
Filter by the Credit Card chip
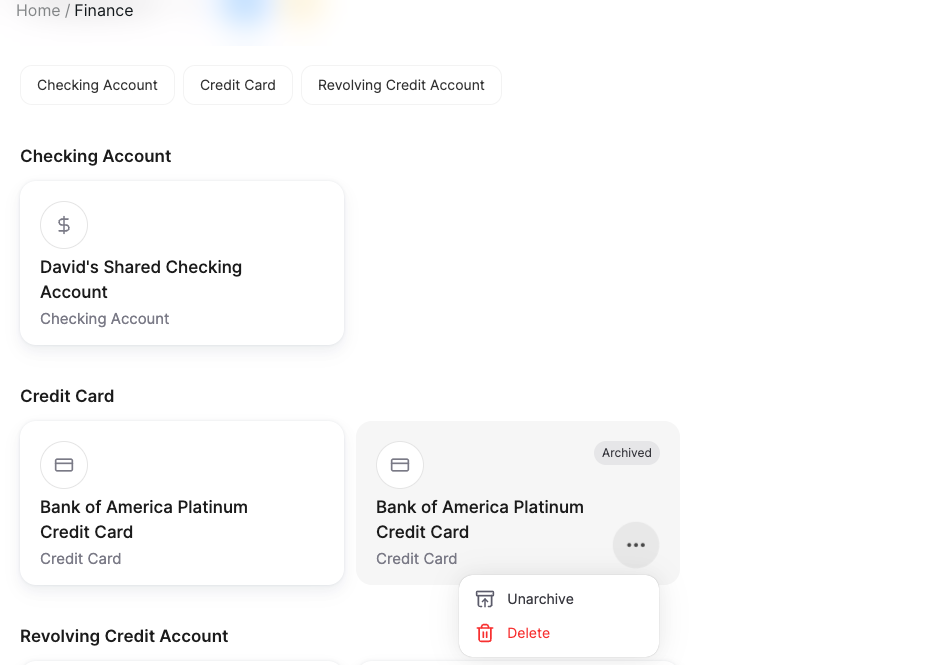(238, 85)
